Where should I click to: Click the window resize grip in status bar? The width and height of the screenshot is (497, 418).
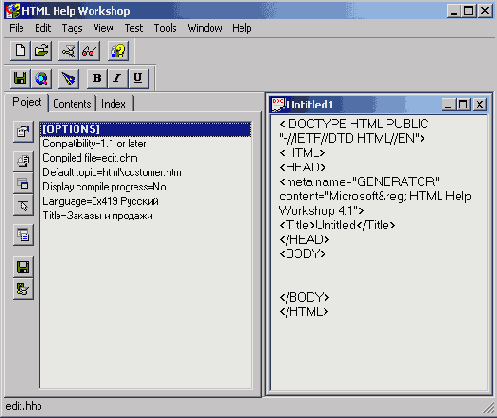tap(489, 407)
